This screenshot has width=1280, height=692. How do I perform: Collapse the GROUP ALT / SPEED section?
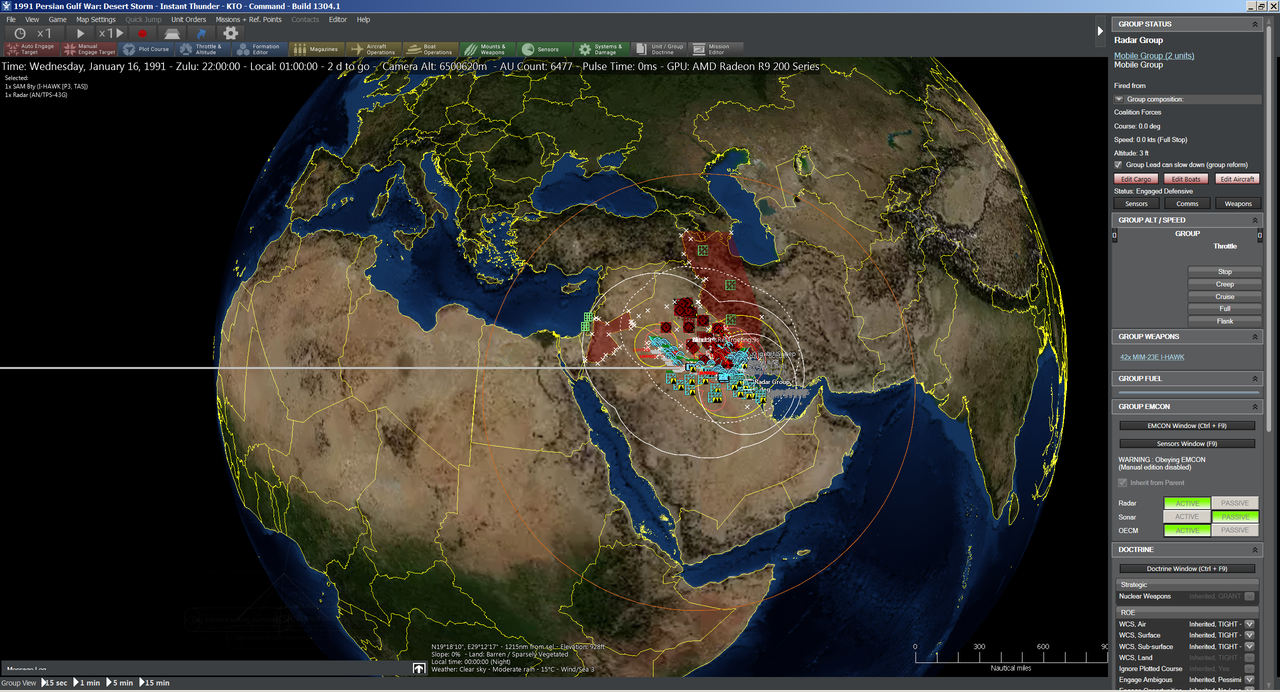[1254, 220]
